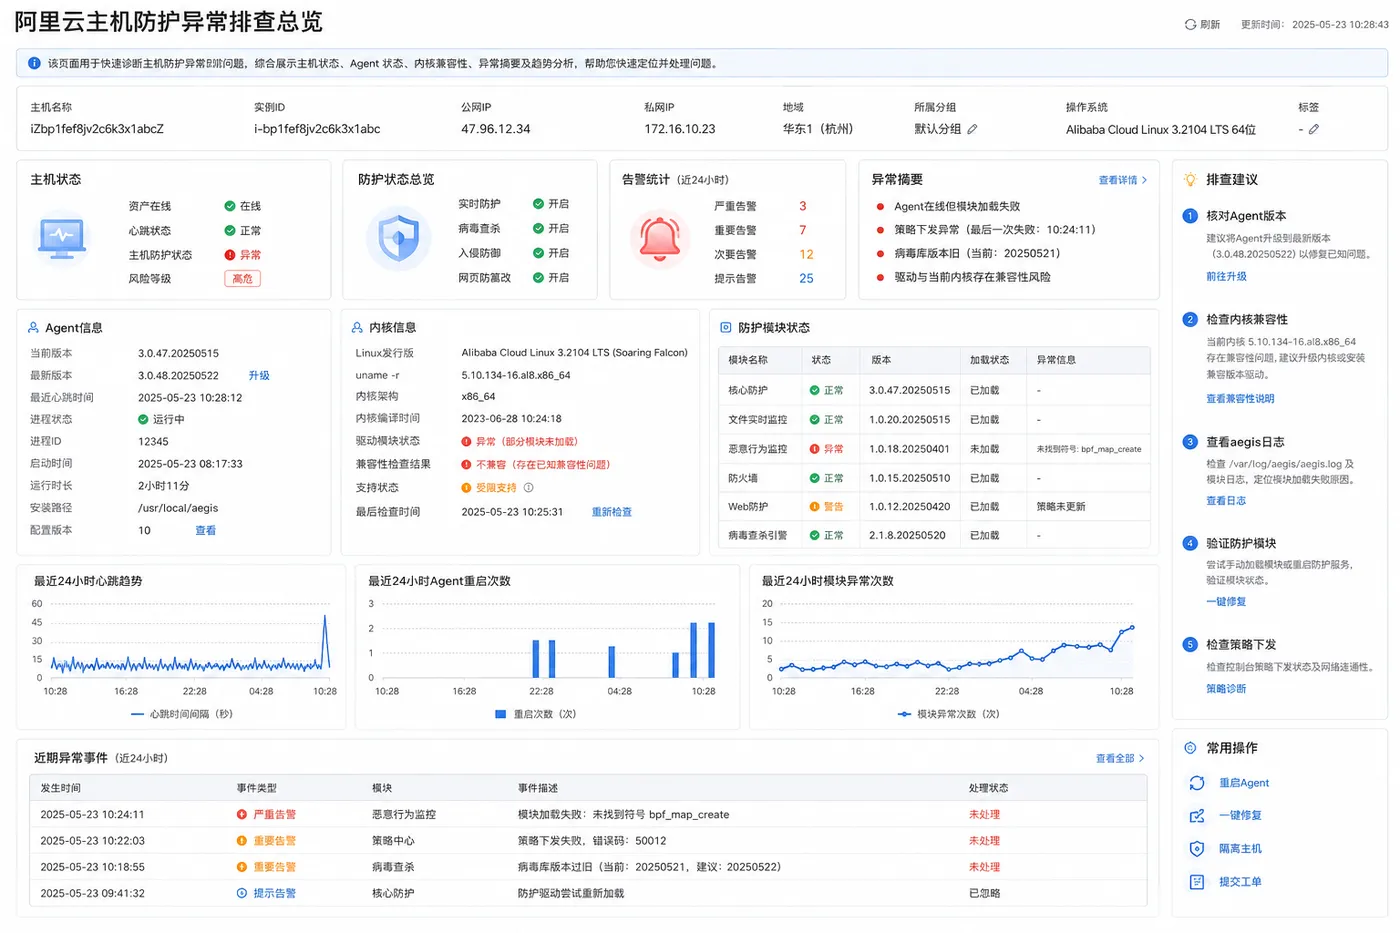Image resolution: width=1400 pixels, height=933 pixels.
Task: Click the 隔离主机 shield icon
Action: pos(1197,849)
